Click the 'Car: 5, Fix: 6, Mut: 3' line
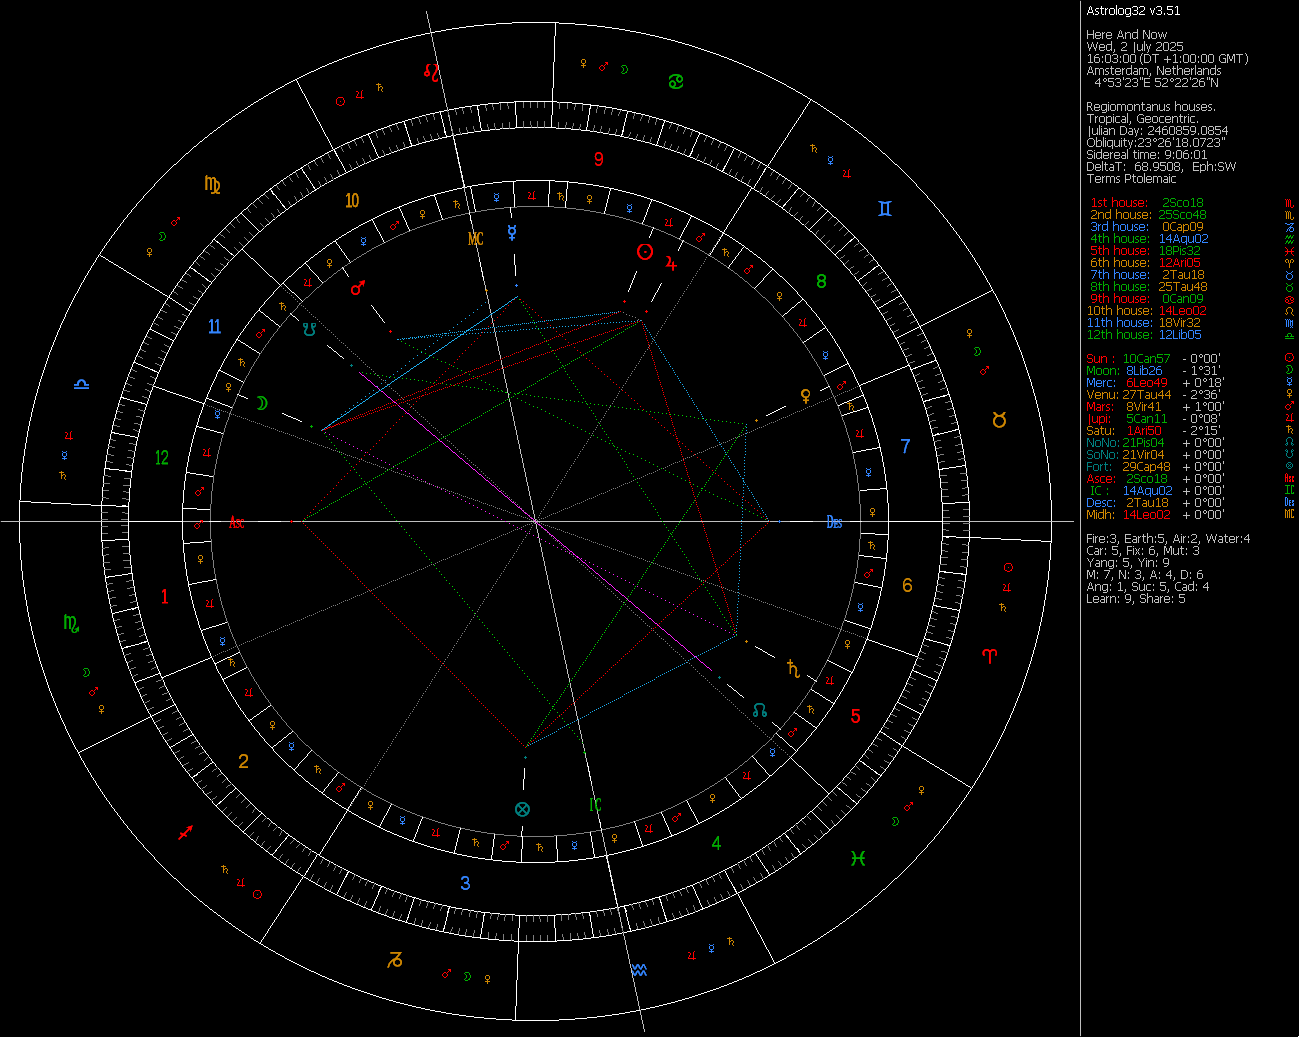1299x1037 pixels. pyautogui.click(x=1143, y=551)
